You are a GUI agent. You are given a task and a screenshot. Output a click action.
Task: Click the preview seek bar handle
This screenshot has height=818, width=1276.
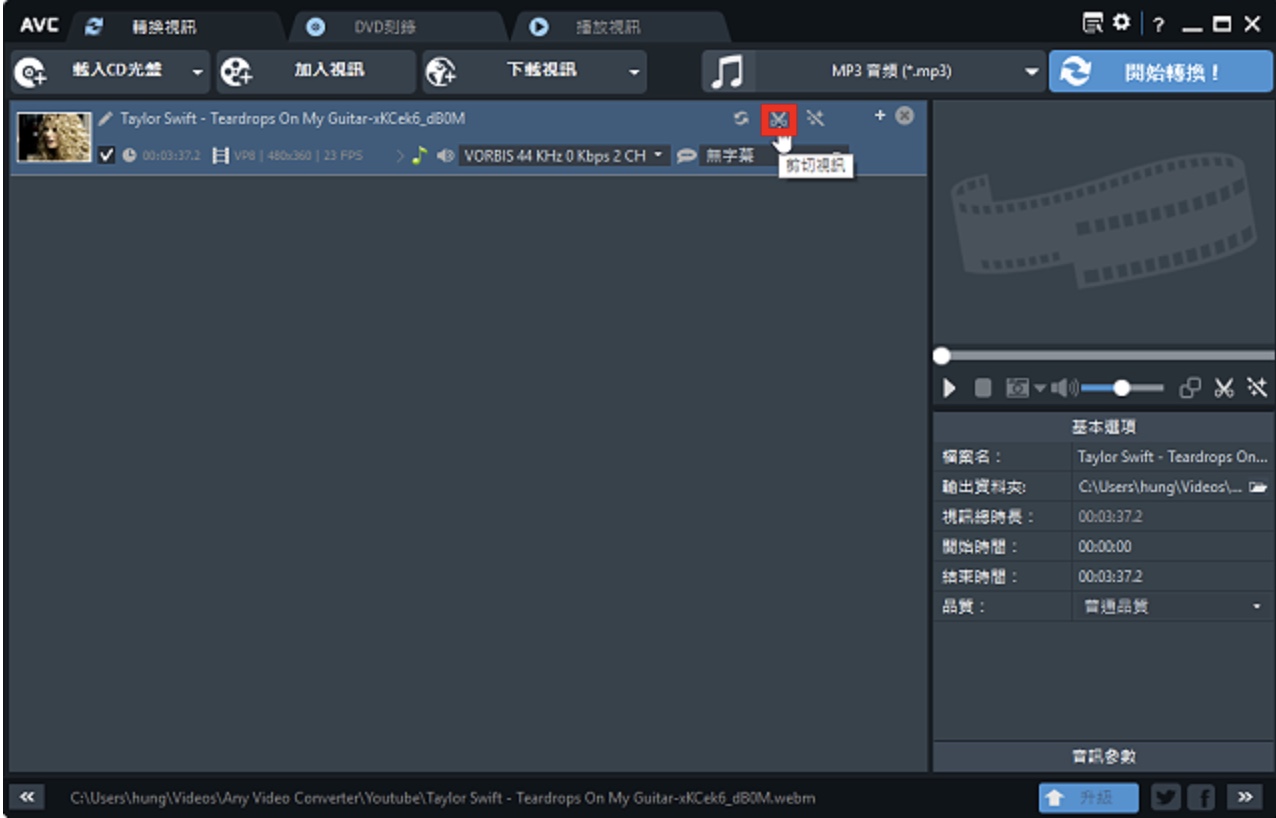click(x=941, y=355)
